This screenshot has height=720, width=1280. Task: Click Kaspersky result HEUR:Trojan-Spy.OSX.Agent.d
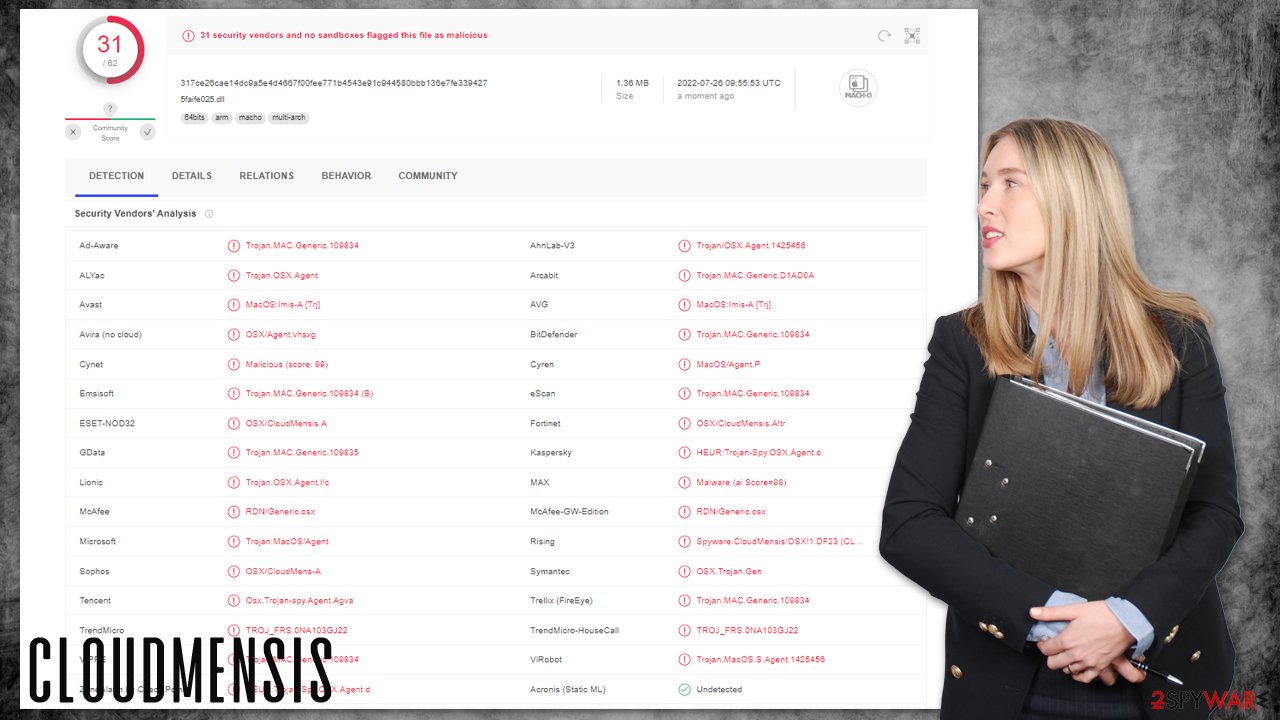[758, 453]
